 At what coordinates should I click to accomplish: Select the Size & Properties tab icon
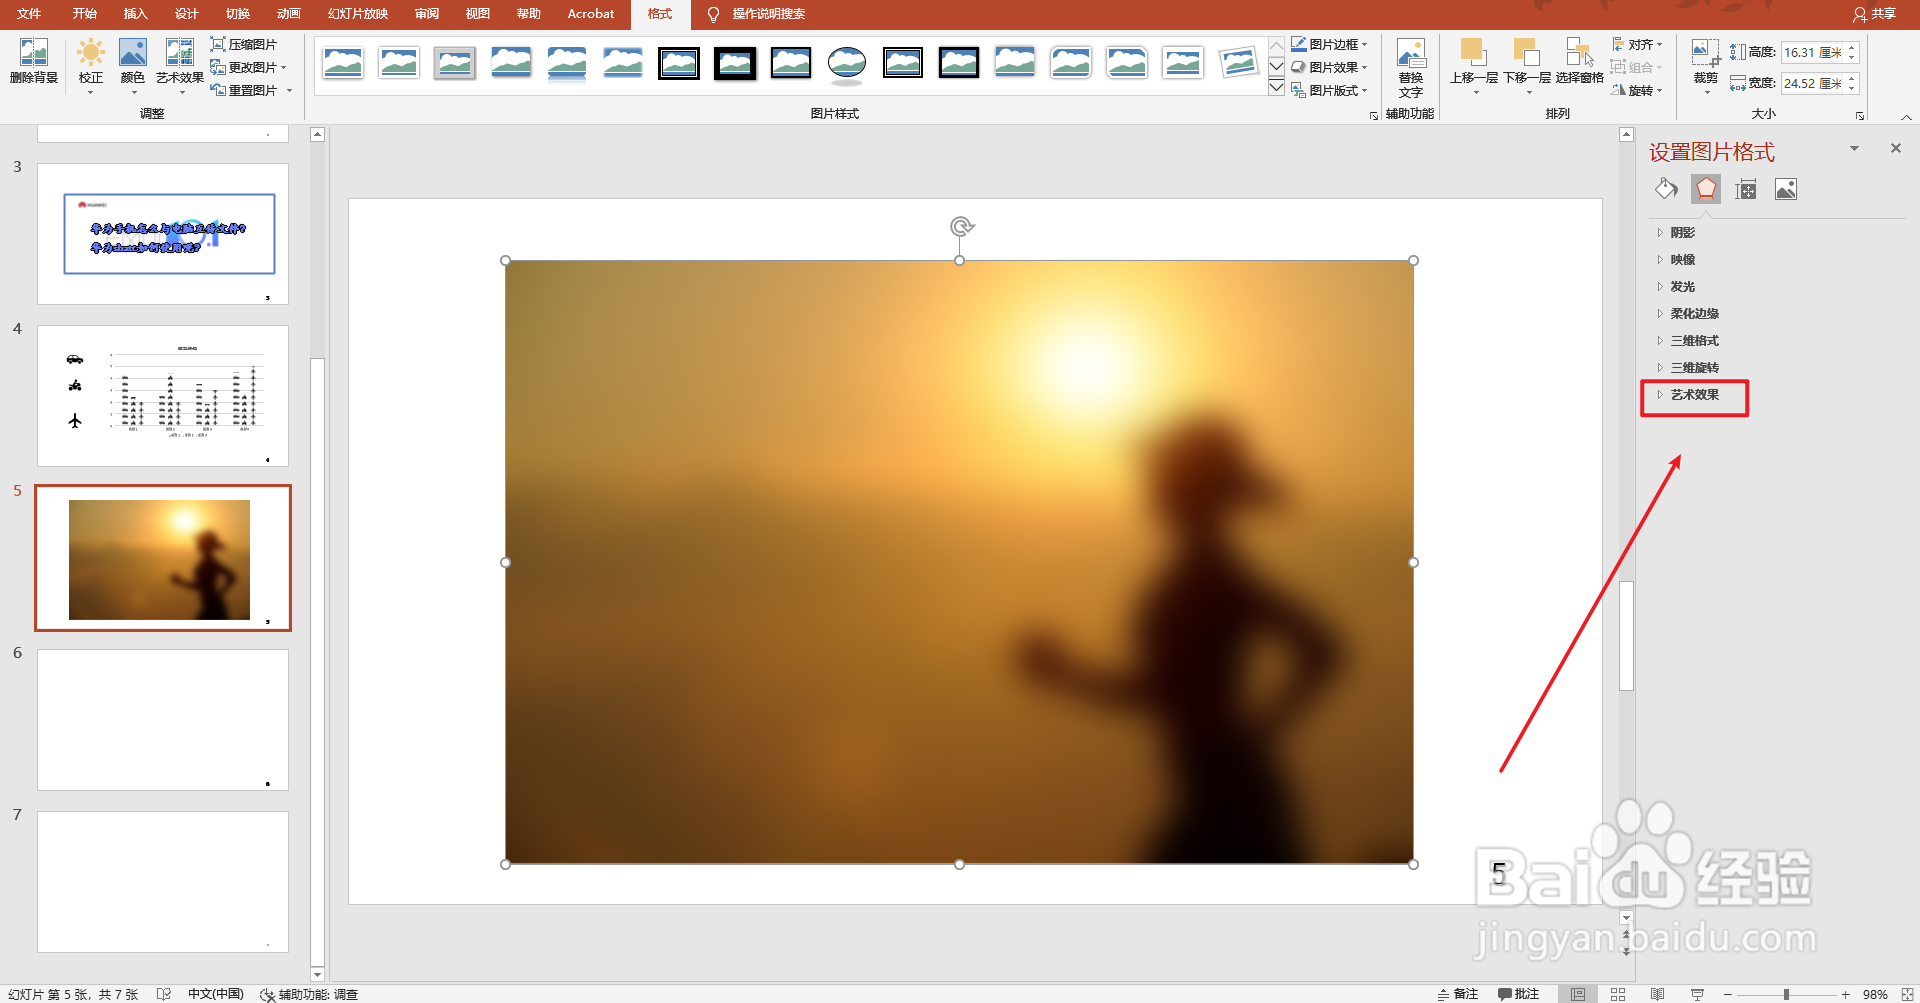[x=1746, y=189]
